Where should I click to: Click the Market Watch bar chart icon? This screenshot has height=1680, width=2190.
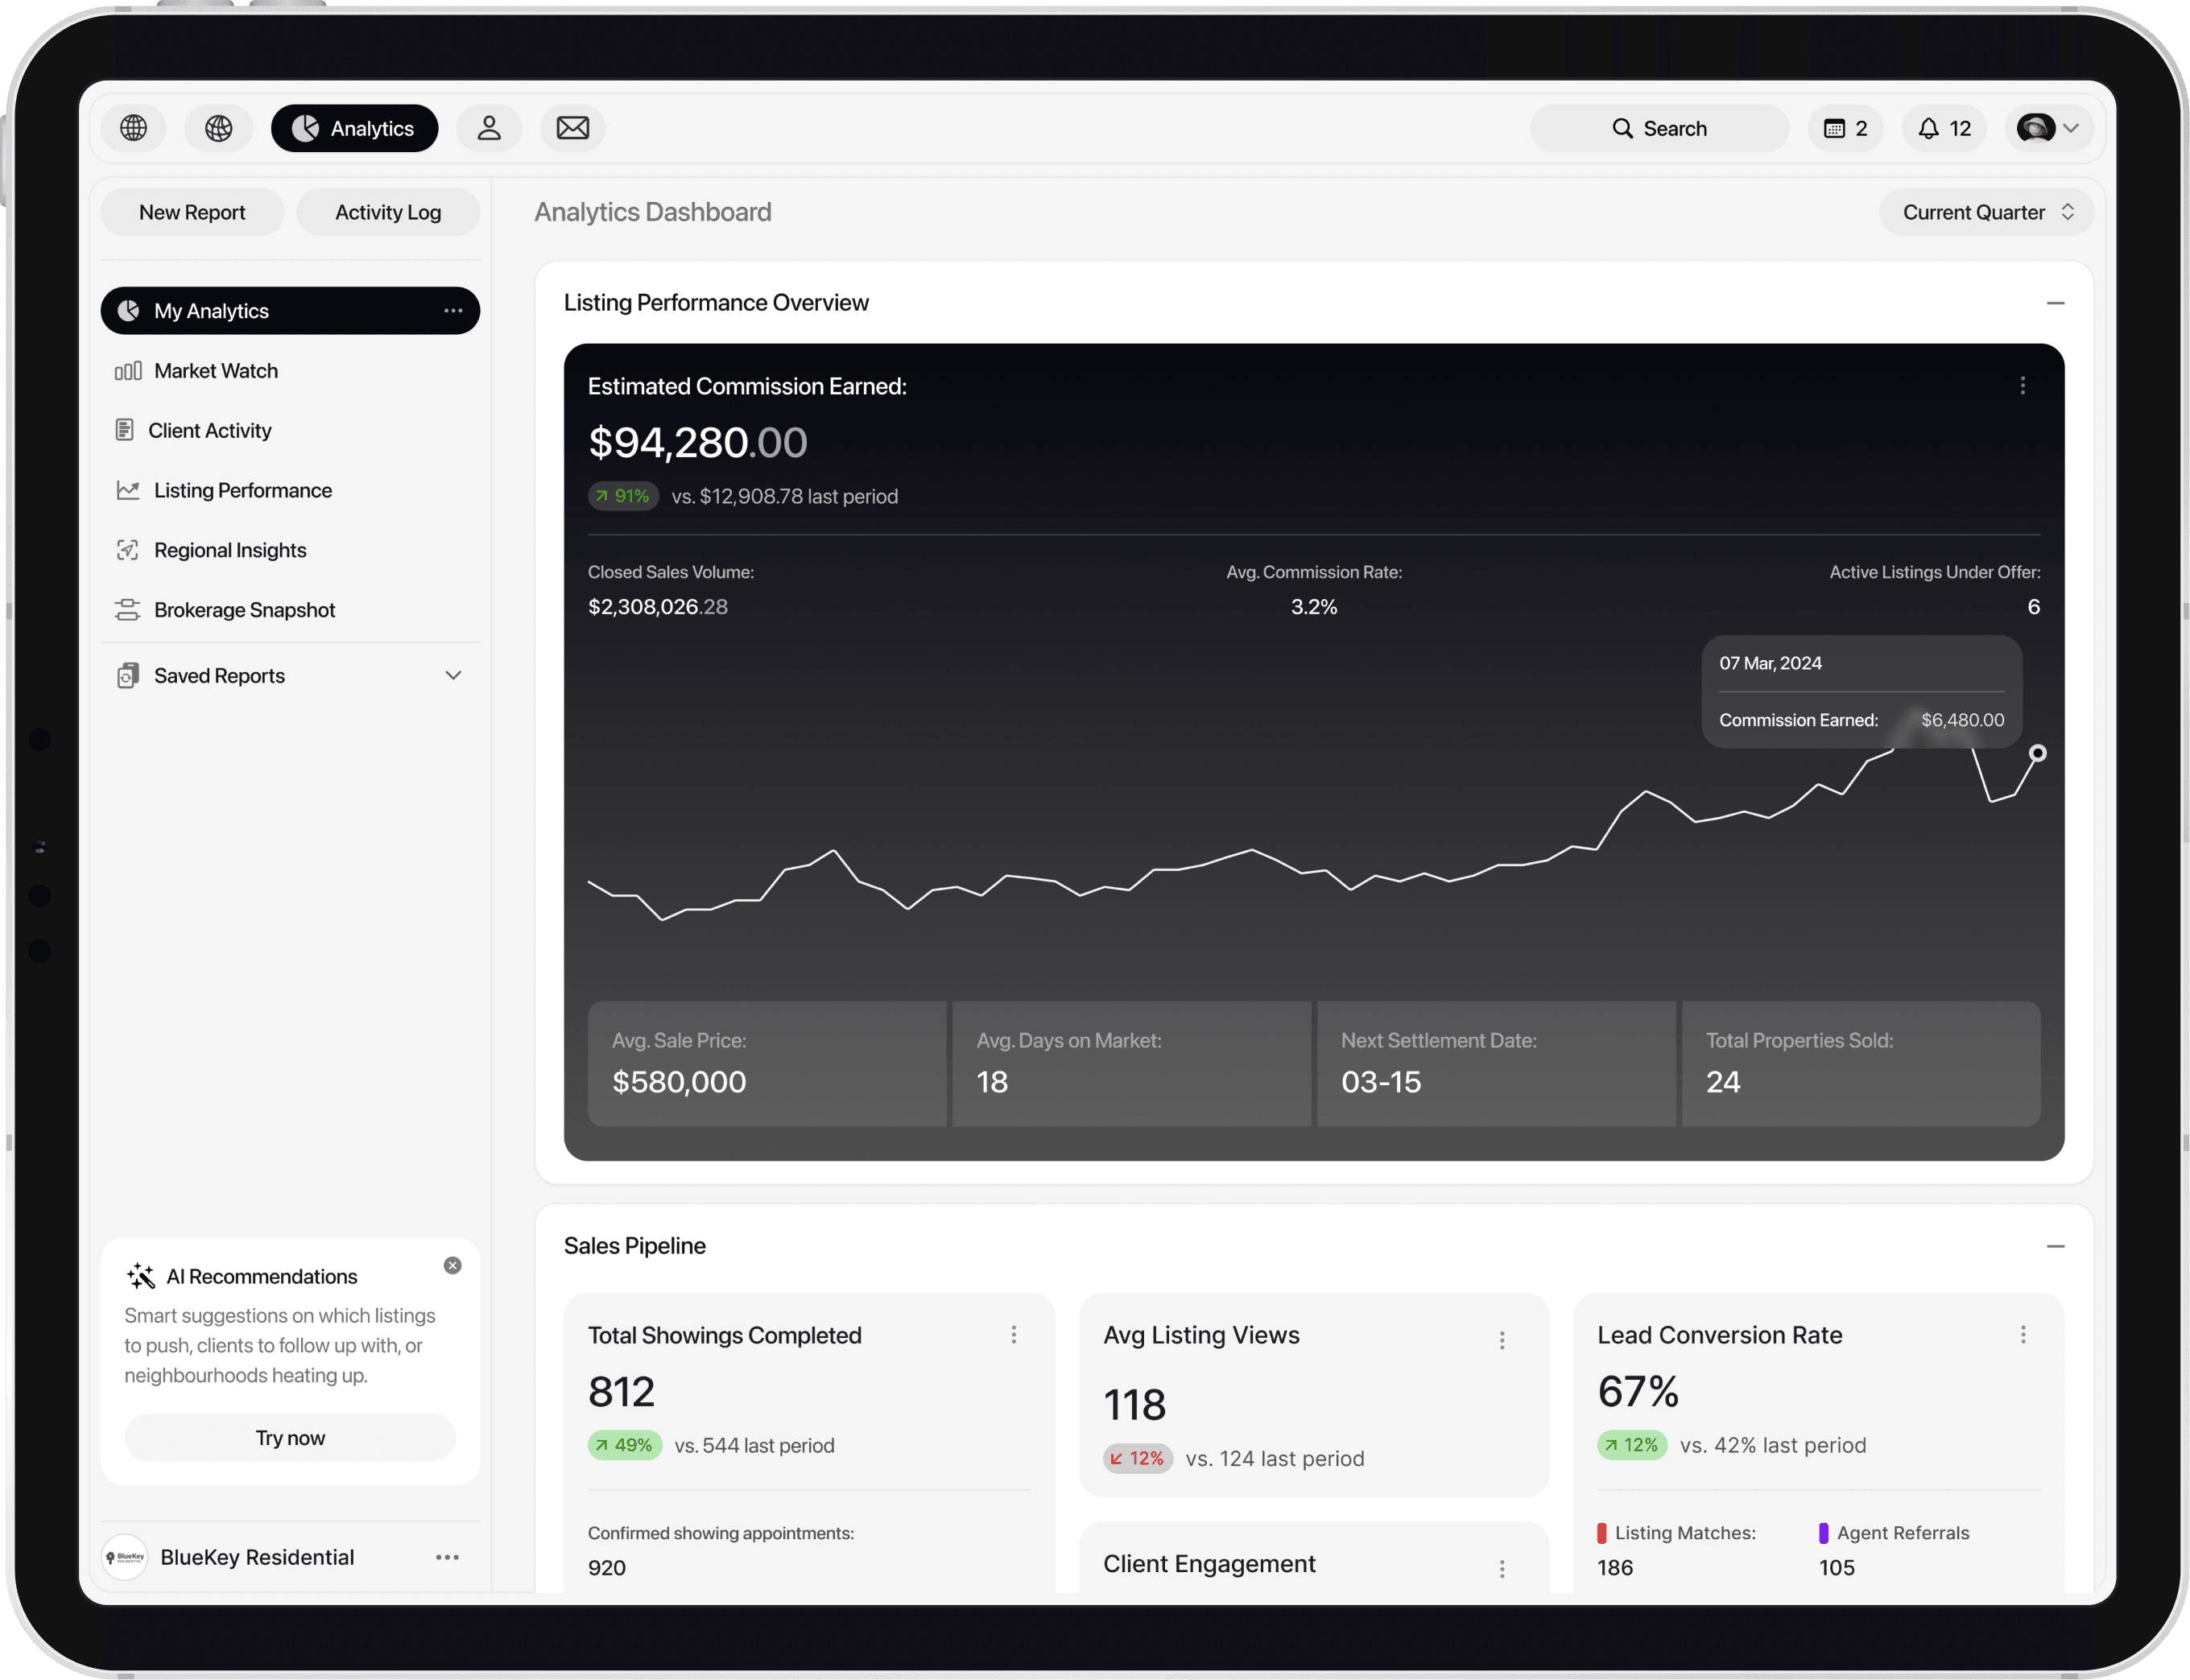[128, 371]
